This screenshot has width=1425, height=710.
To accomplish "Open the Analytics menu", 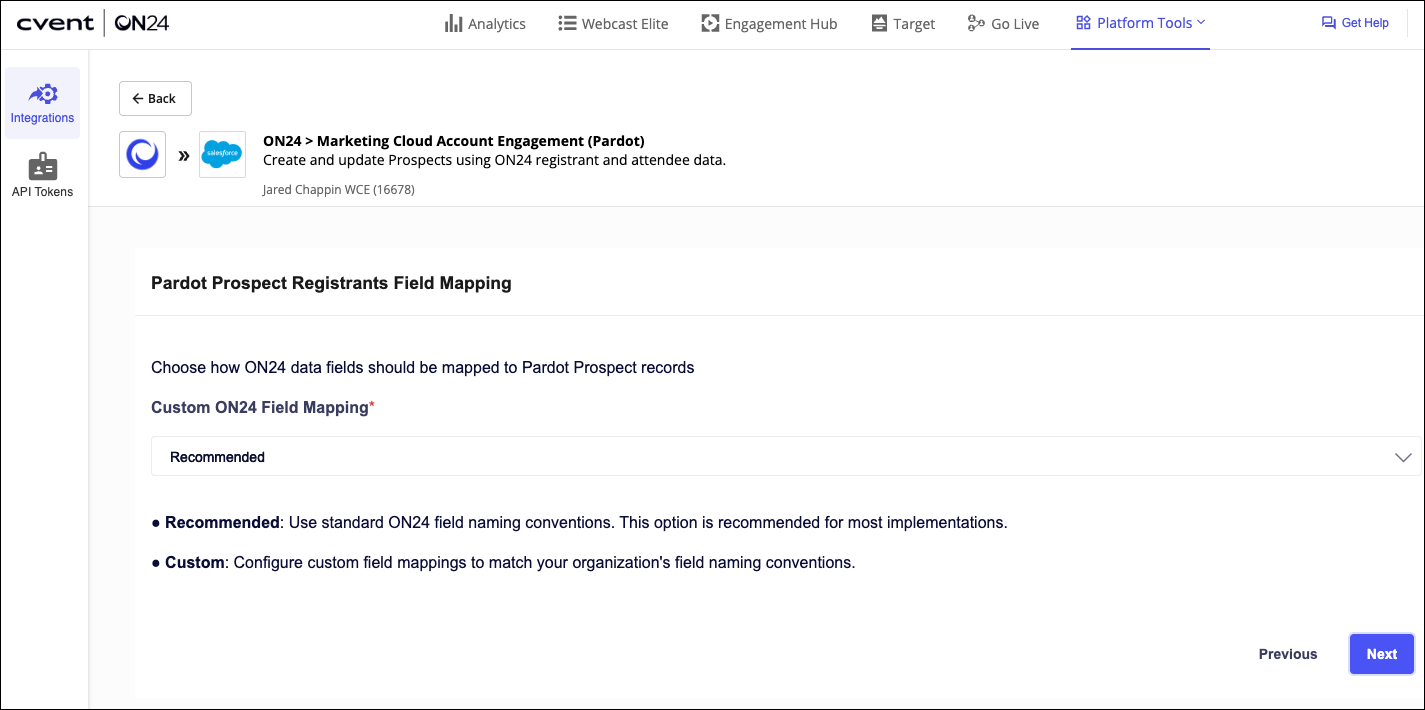I will 485,23.
